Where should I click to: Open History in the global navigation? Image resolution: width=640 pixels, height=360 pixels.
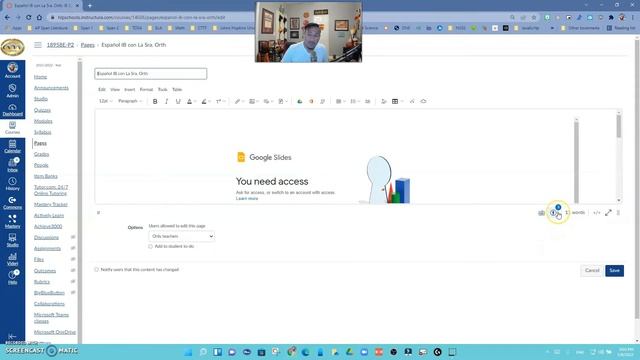13,184
